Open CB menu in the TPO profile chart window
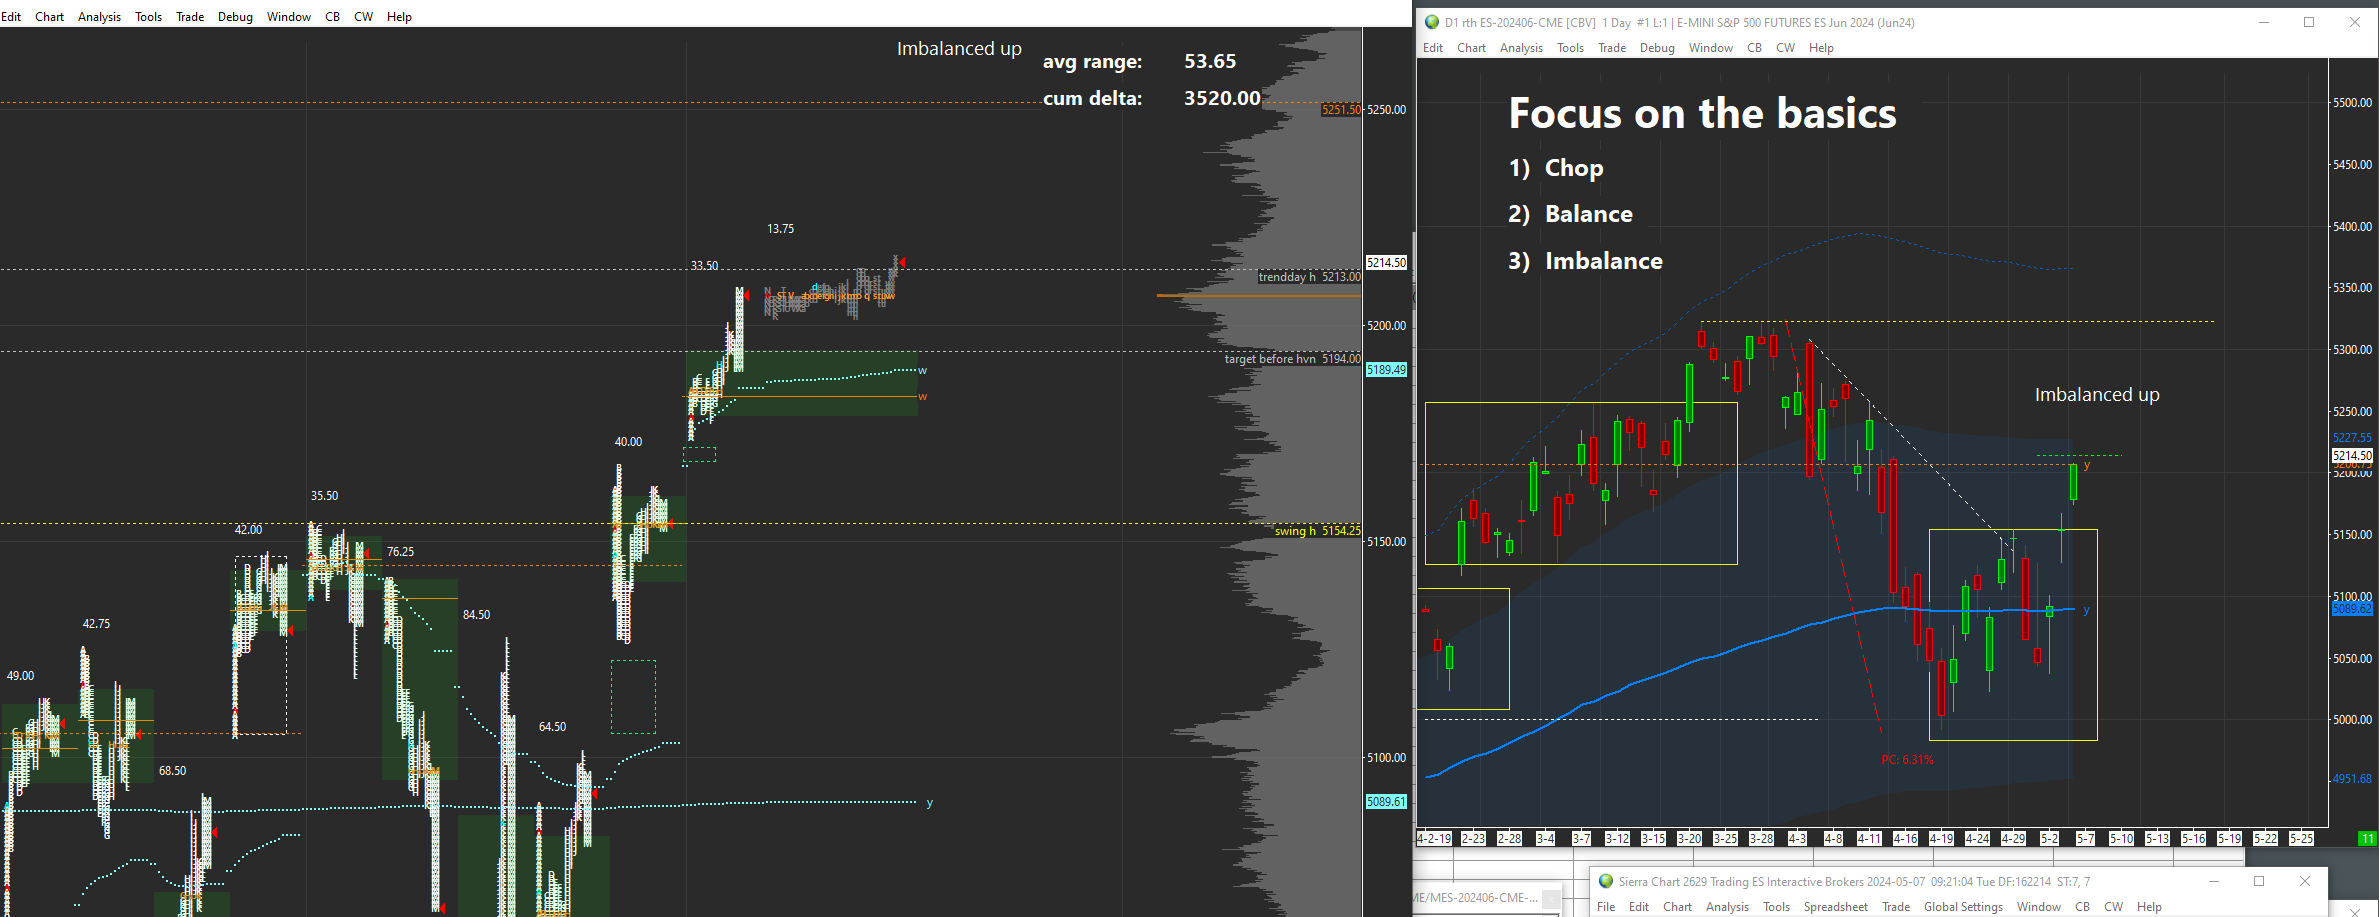The width and height of the screenshot is (2379, 917). coord(333,17)
